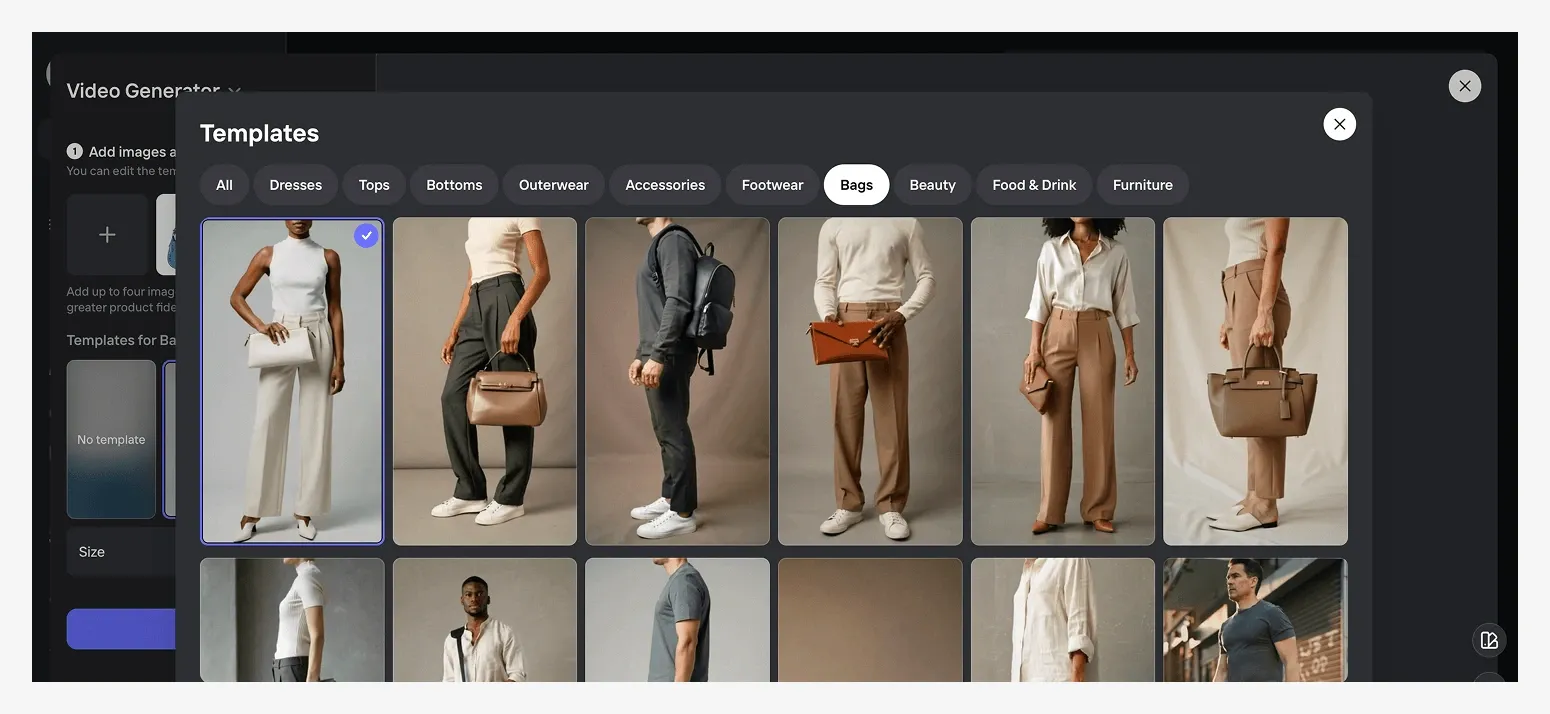
Task: Open the Furniture category
Action: coord(1143,185)
